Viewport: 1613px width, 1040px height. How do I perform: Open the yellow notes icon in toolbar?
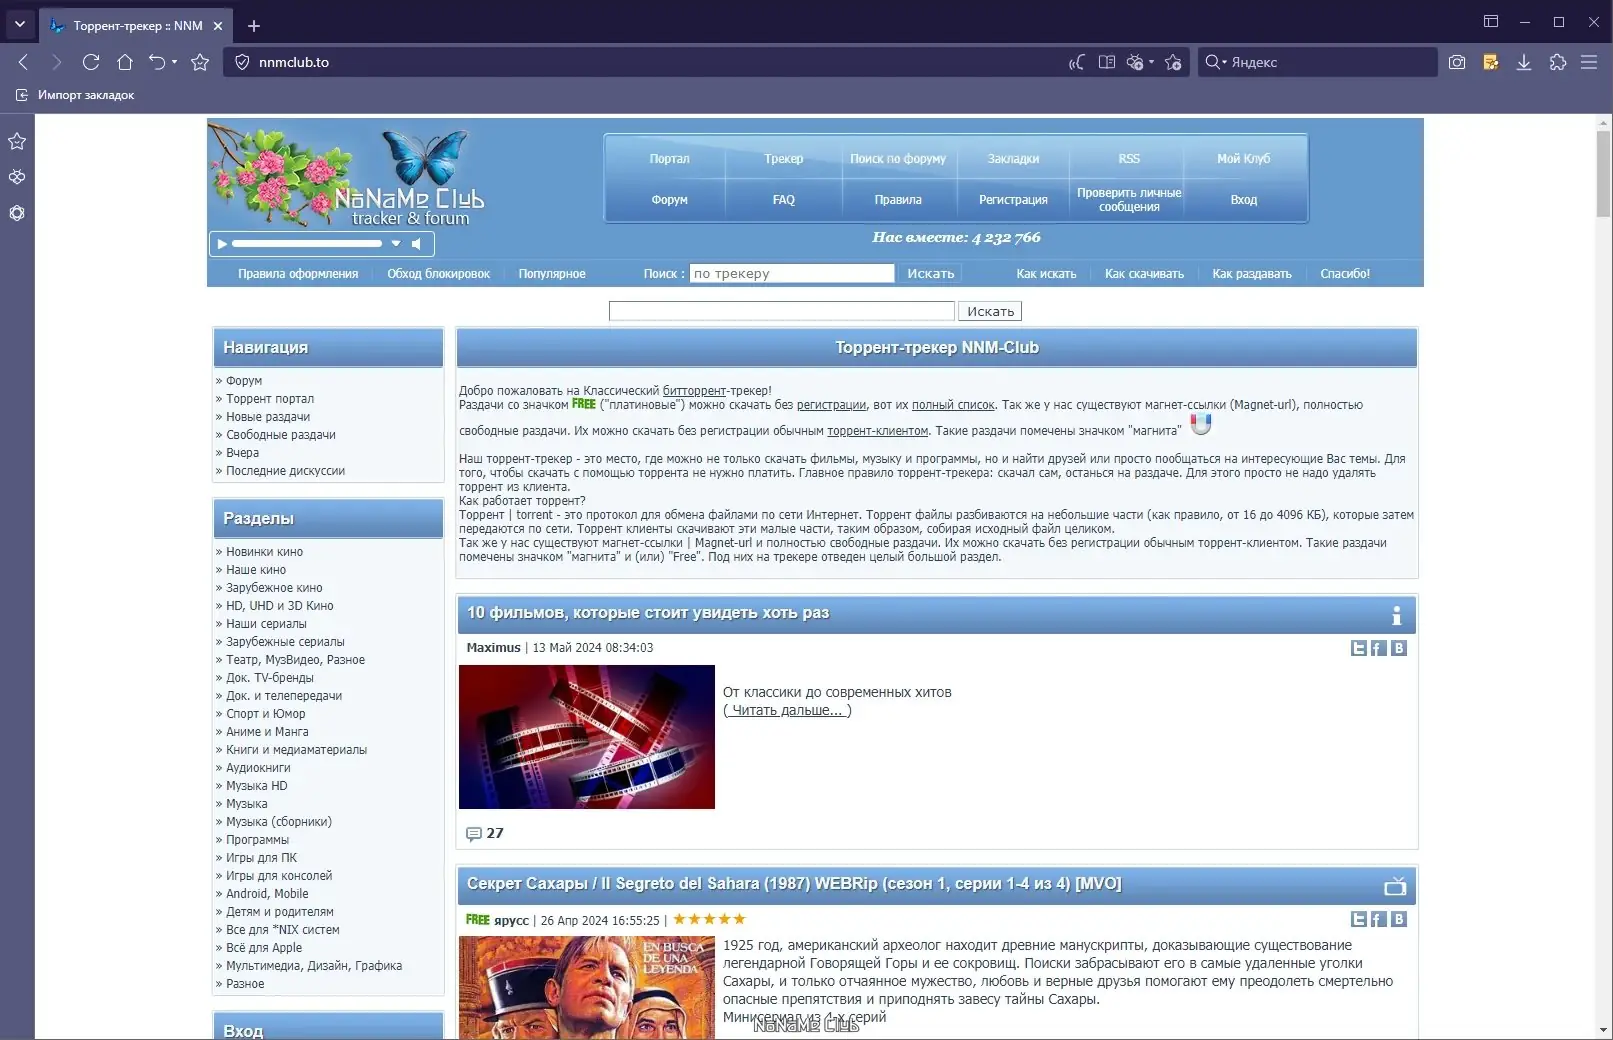(x=1490, y=62)
